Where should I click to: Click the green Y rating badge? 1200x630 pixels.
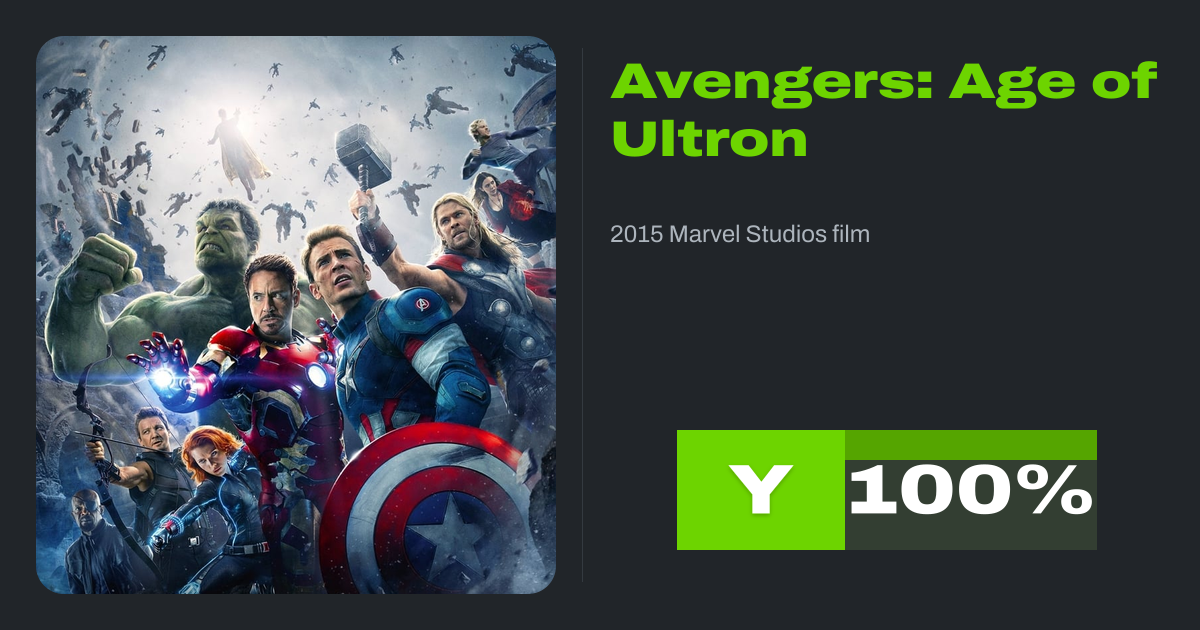click(761, 490)
